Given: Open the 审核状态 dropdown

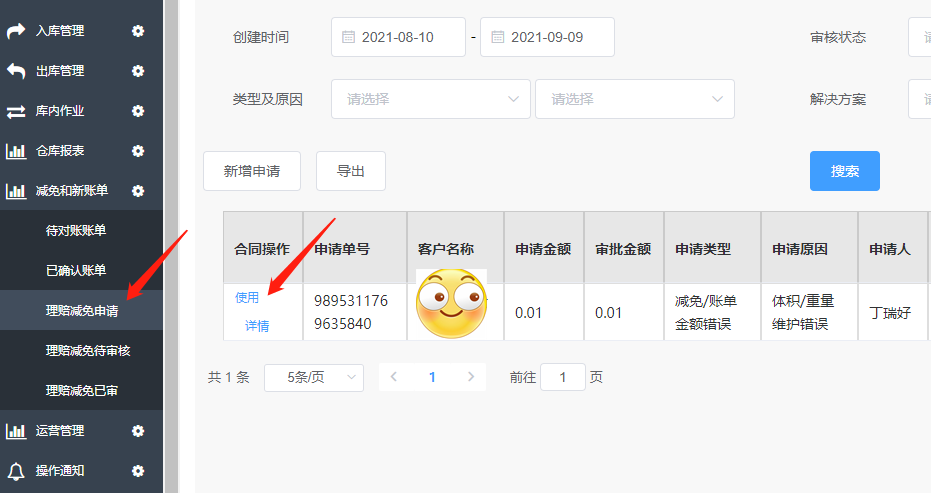Looking at the screenshot, I should pos(920,37).
